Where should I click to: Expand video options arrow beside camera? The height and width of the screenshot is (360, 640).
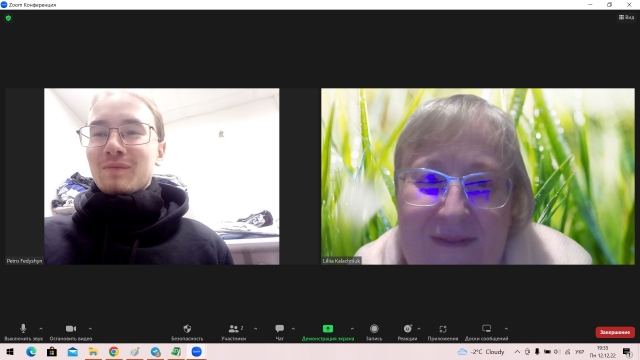pyautogui.click(x=90, y=329)
